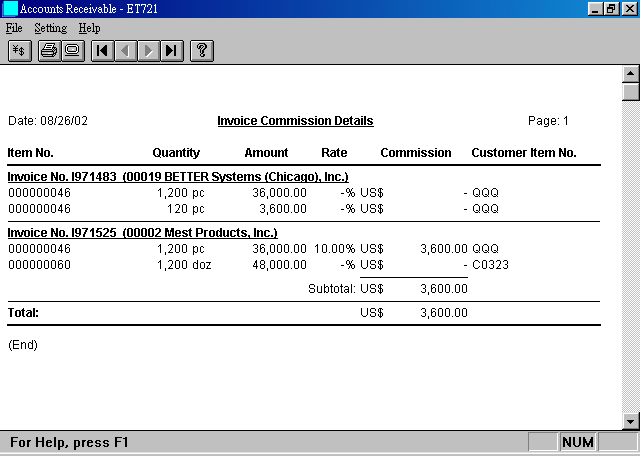This screenshot has width=640, height=456.
Task: Go to first page with toolbar arrow
Action: pos(102,51)
